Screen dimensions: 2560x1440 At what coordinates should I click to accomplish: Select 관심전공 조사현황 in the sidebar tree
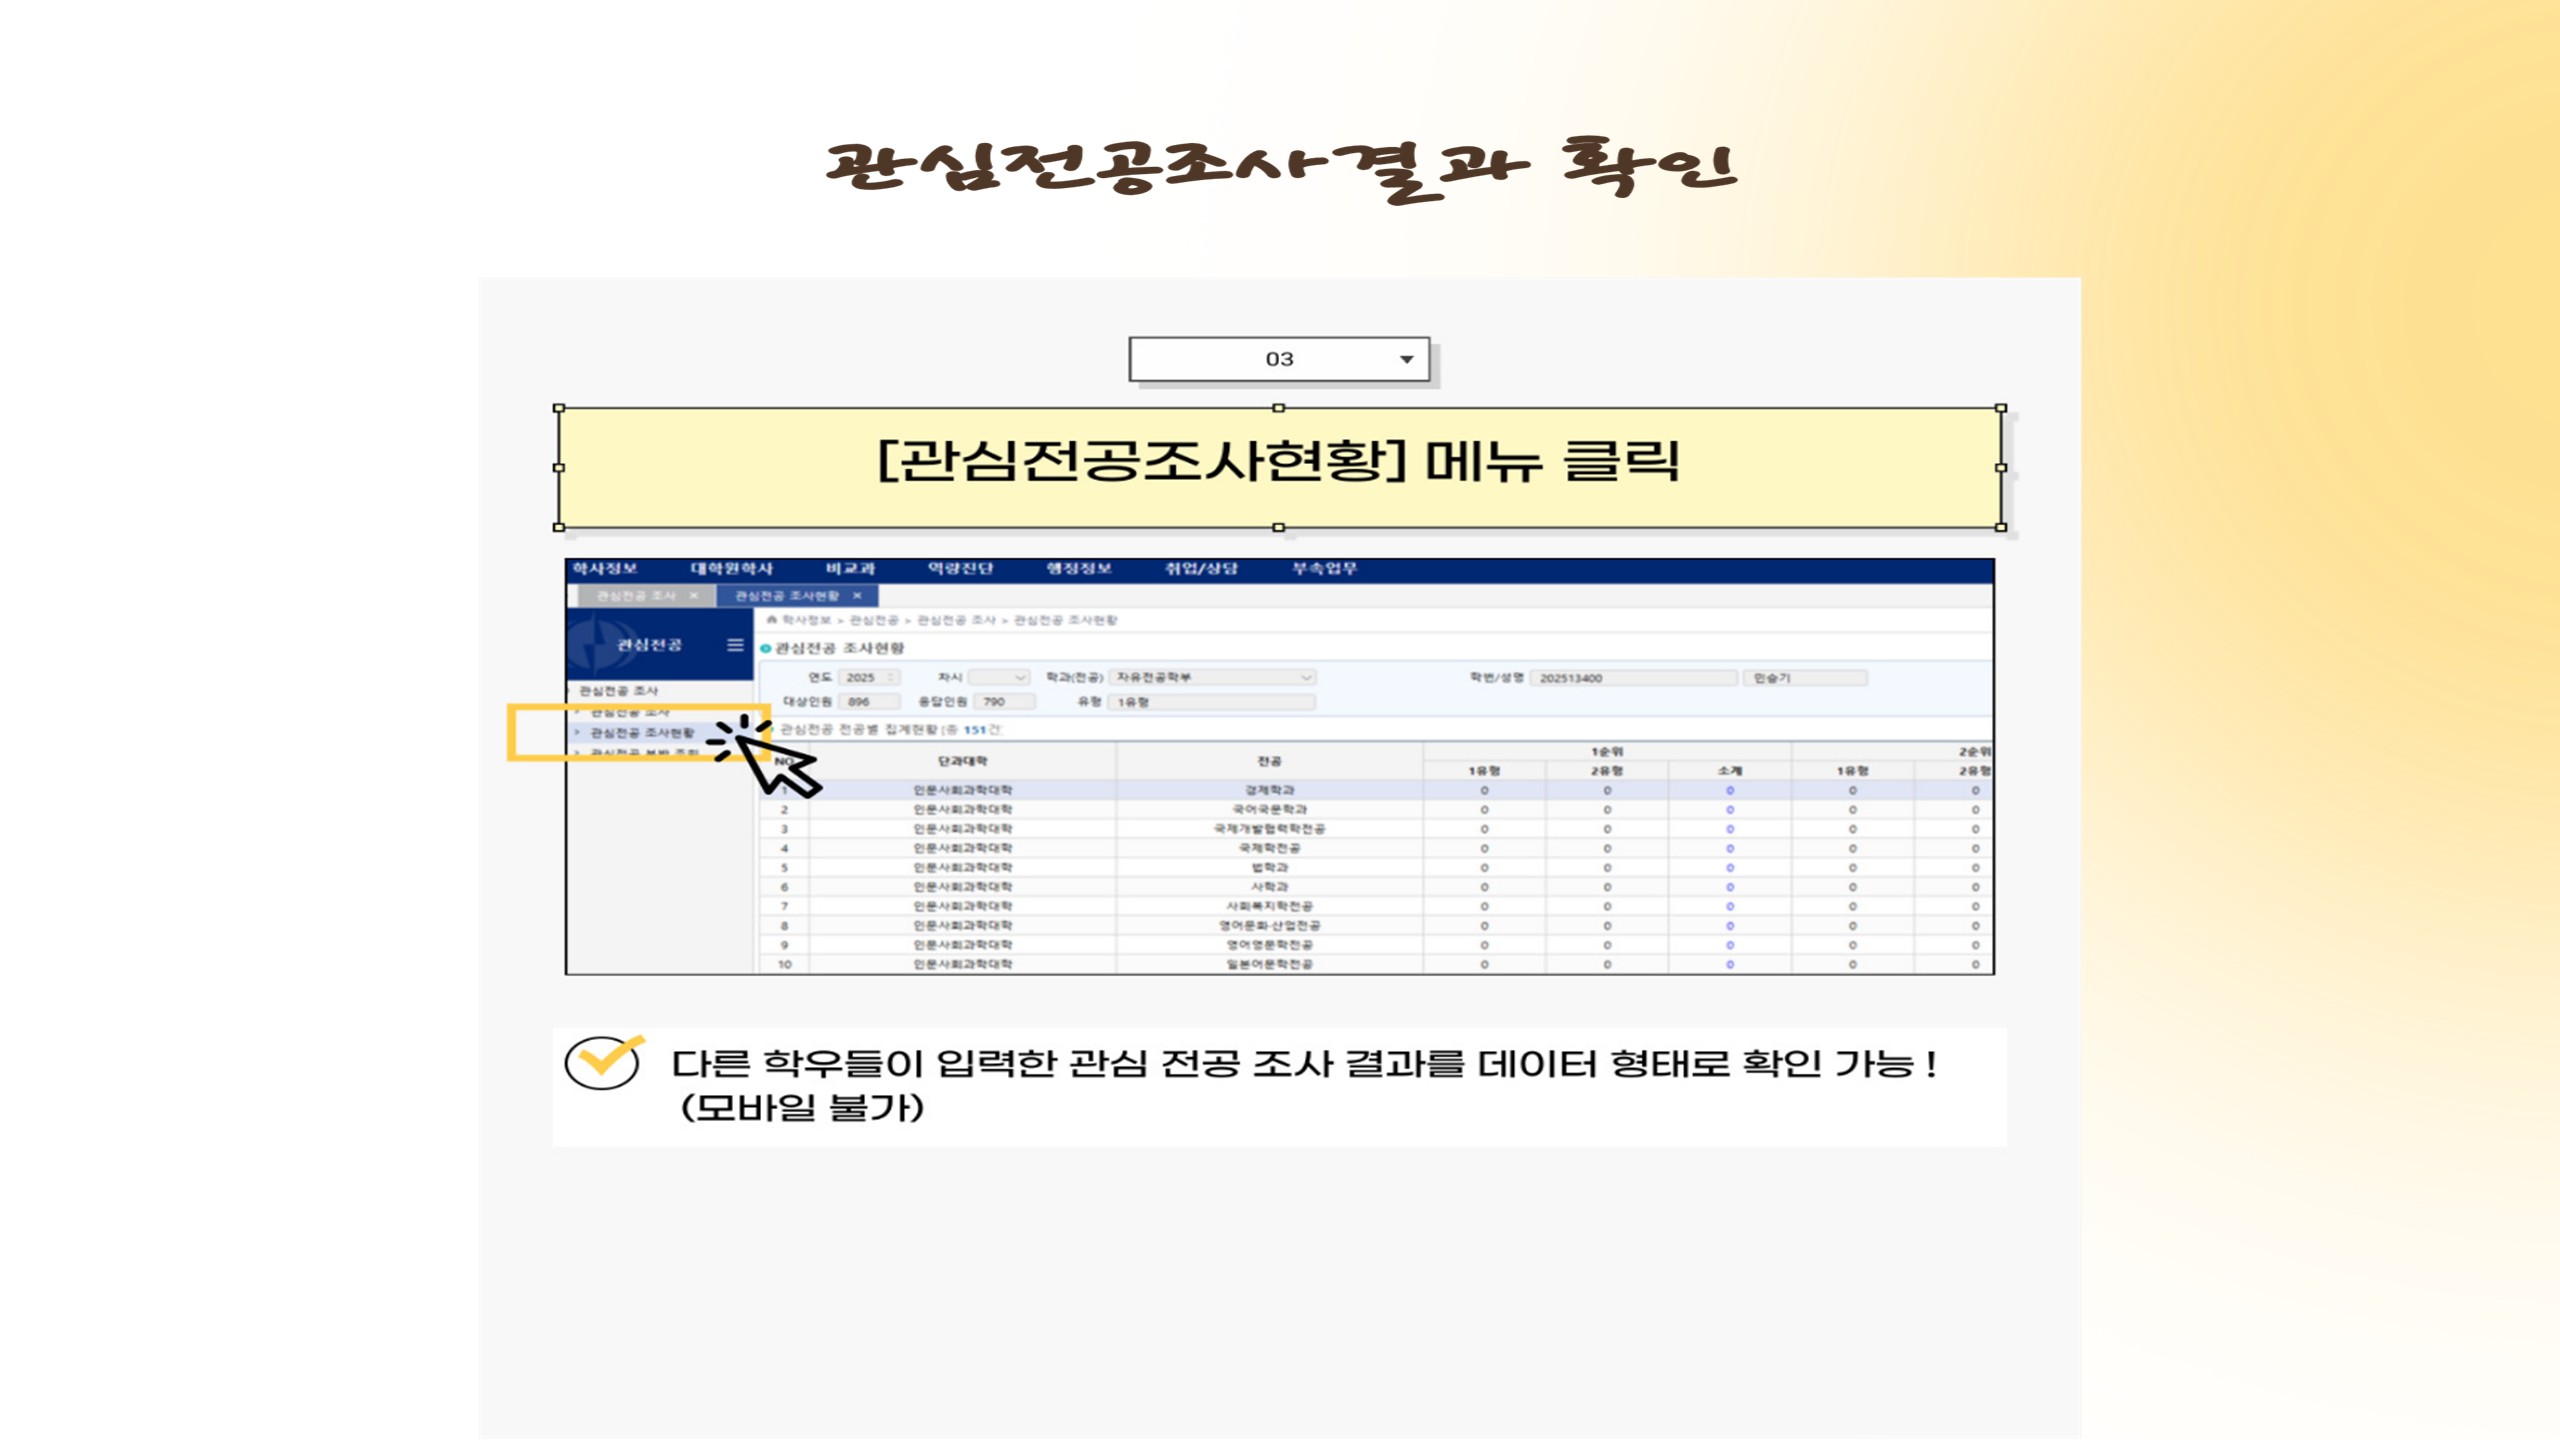point(641,733)
